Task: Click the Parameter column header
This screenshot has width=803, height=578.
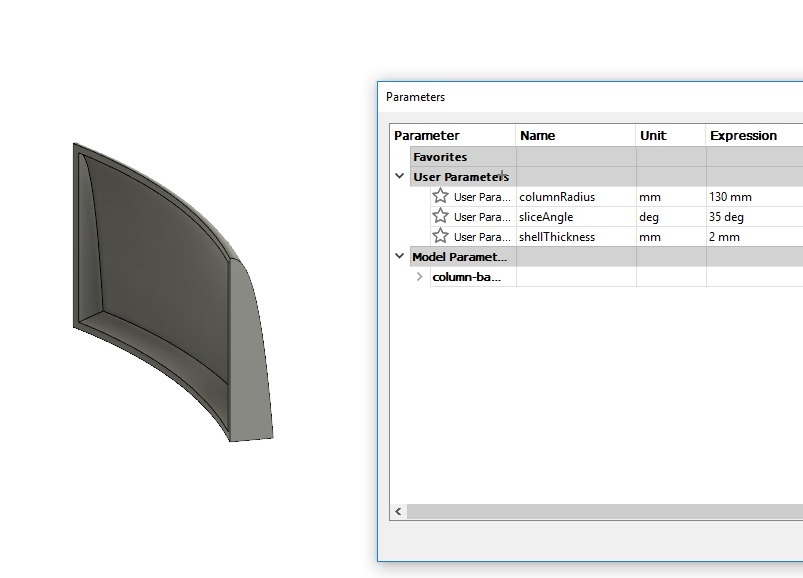Action: (430, 135)
